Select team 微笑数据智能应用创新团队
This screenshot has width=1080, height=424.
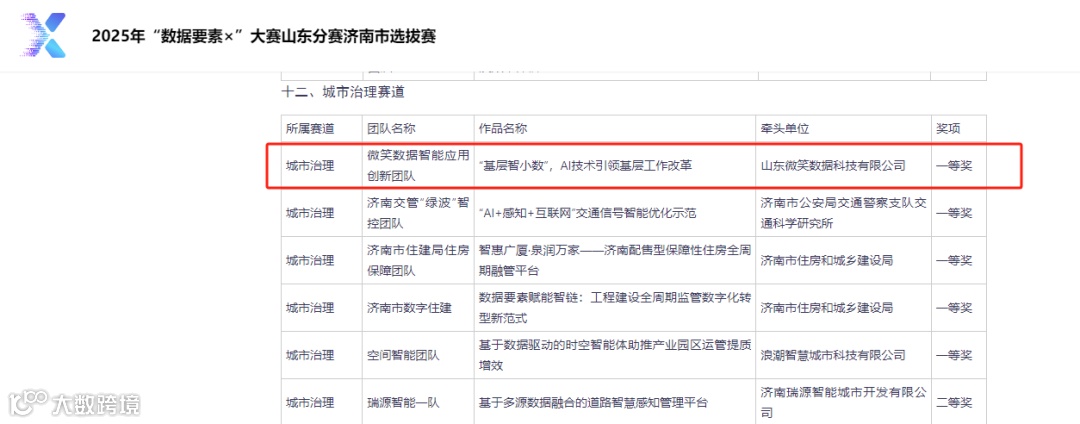(418, 166)
